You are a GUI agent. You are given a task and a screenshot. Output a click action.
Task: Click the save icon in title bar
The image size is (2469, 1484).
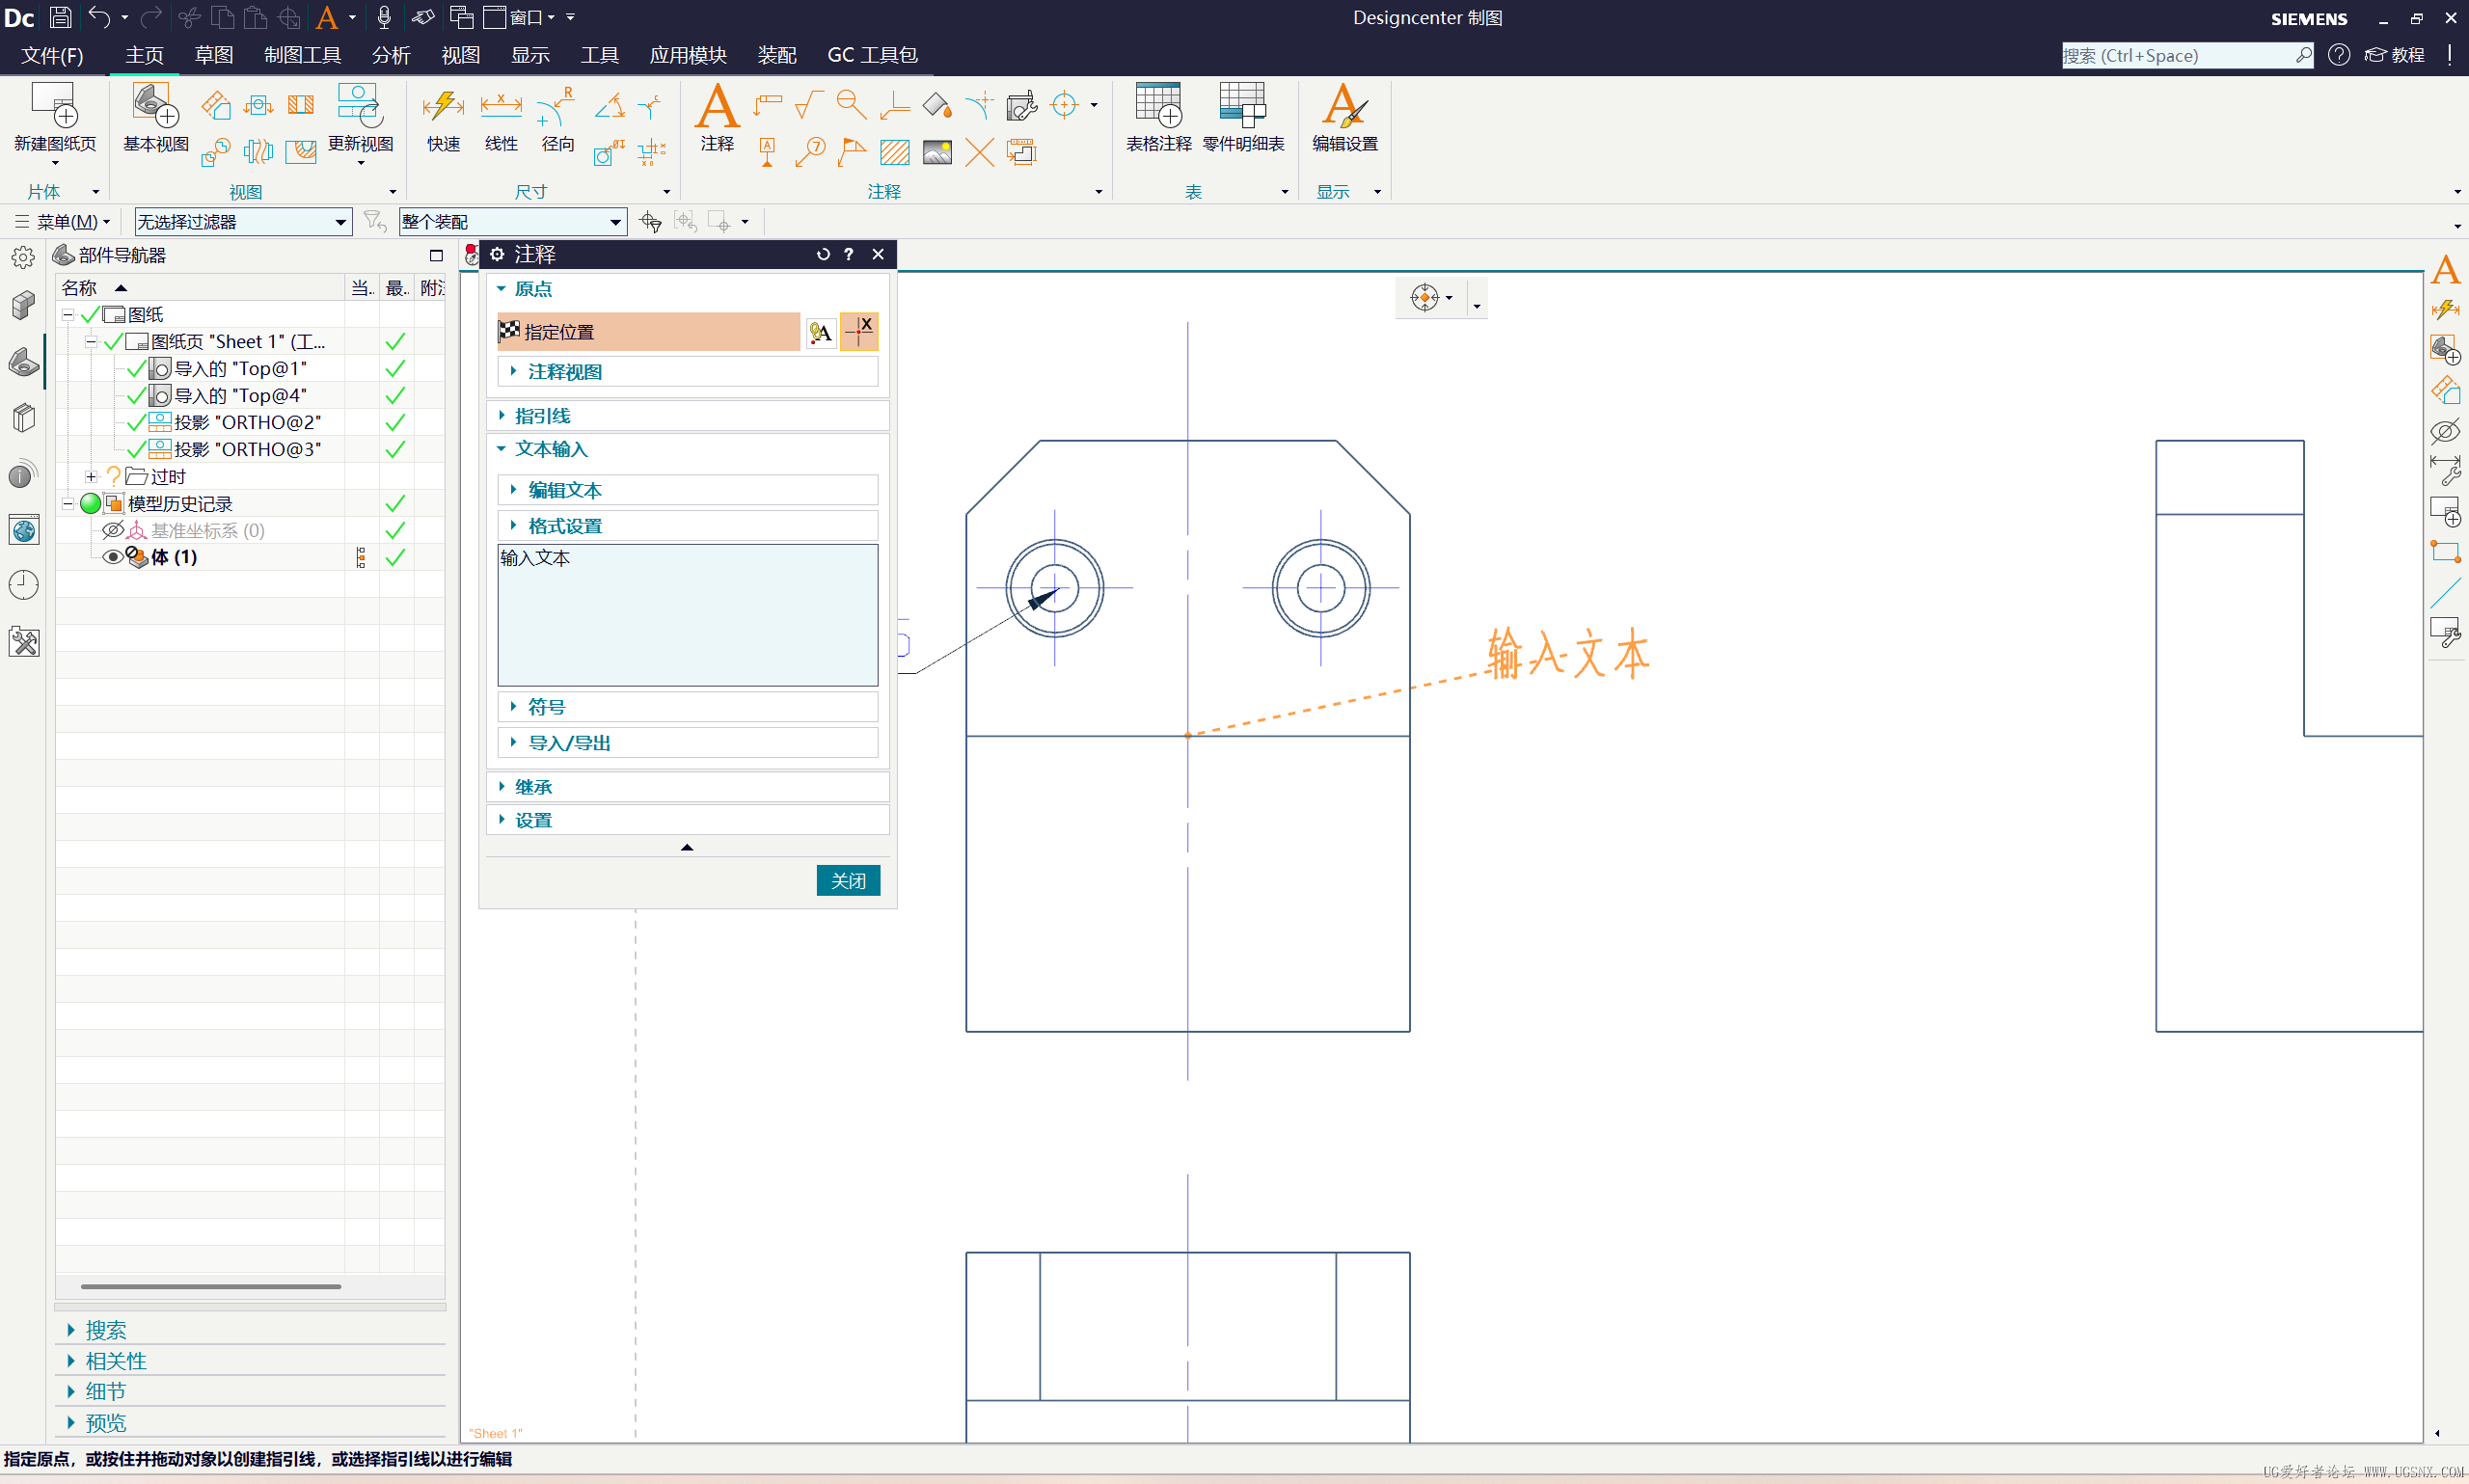[x=60, y=17]
